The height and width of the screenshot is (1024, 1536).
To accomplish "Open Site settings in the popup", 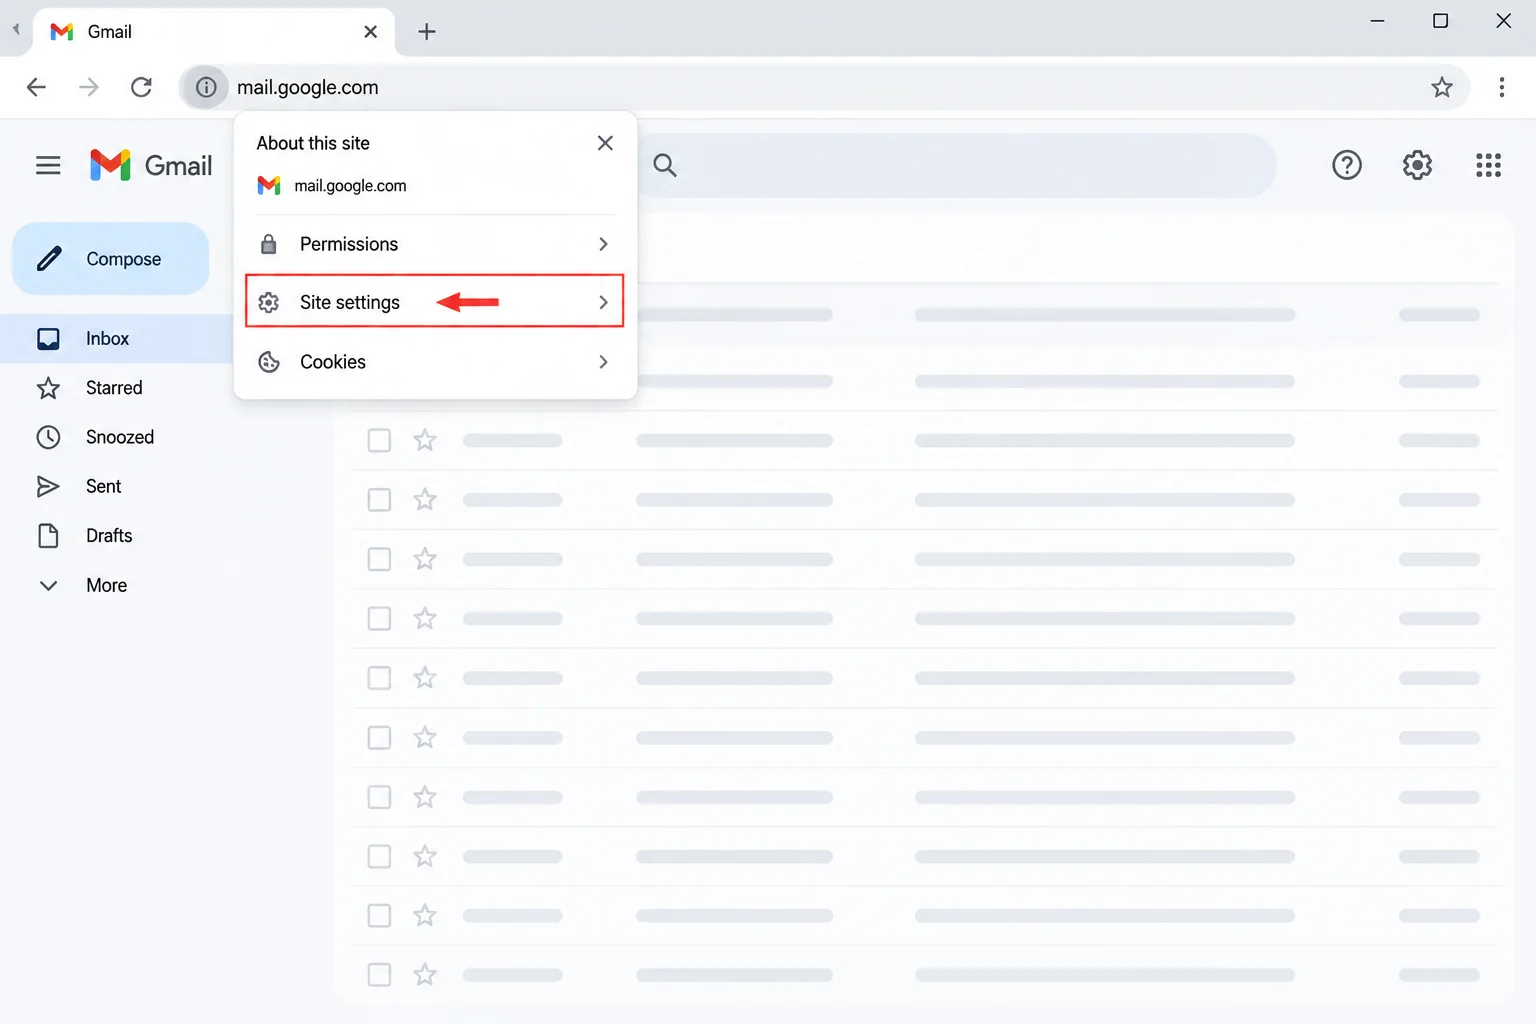I will (x=435, y=302).
